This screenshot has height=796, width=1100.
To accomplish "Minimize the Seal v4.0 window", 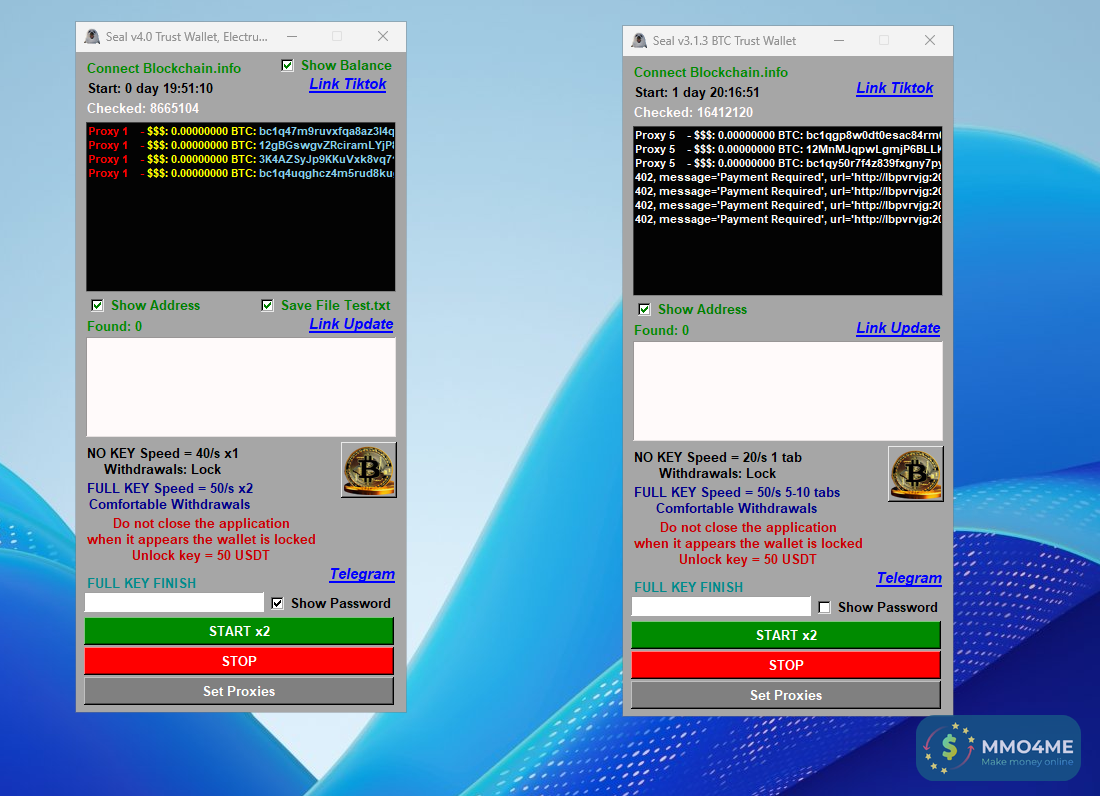I will pos(292,36).
